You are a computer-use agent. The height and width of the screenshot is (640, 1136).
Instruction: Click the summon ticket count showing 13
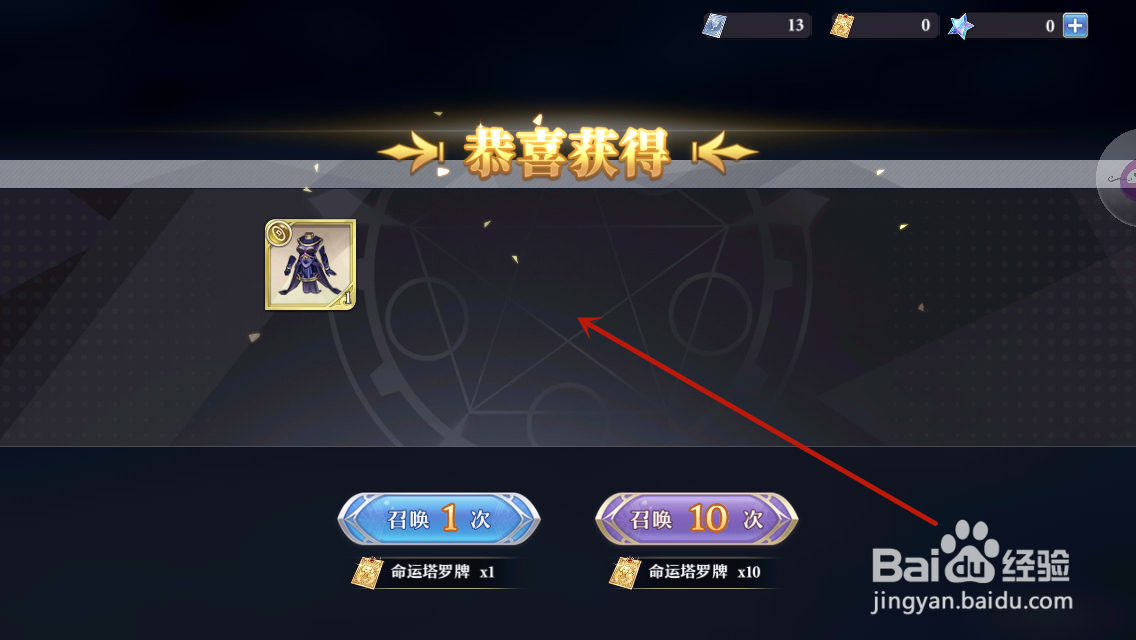795,25
